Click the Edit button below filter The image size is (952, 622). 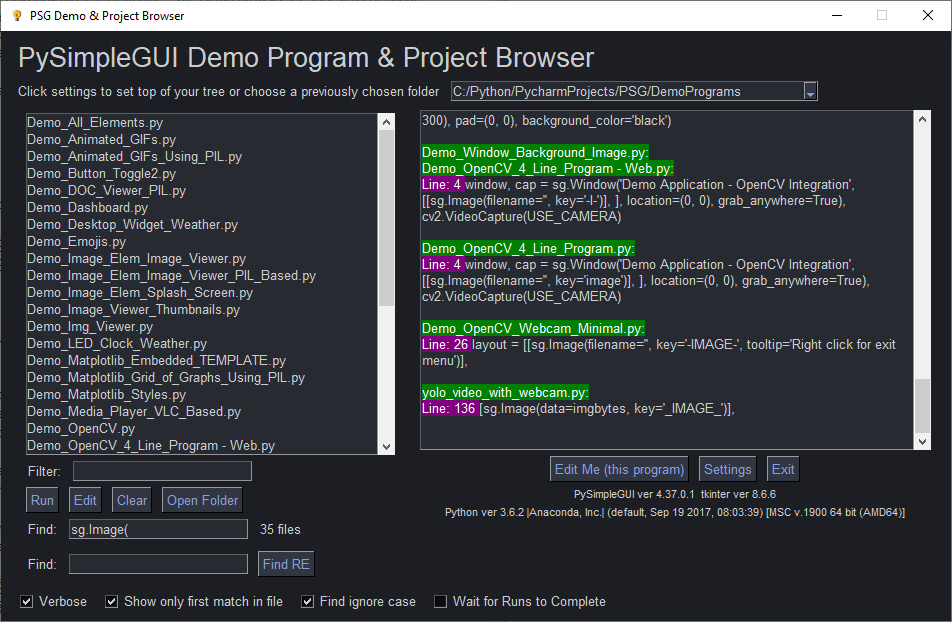click(x=85, y=500)
